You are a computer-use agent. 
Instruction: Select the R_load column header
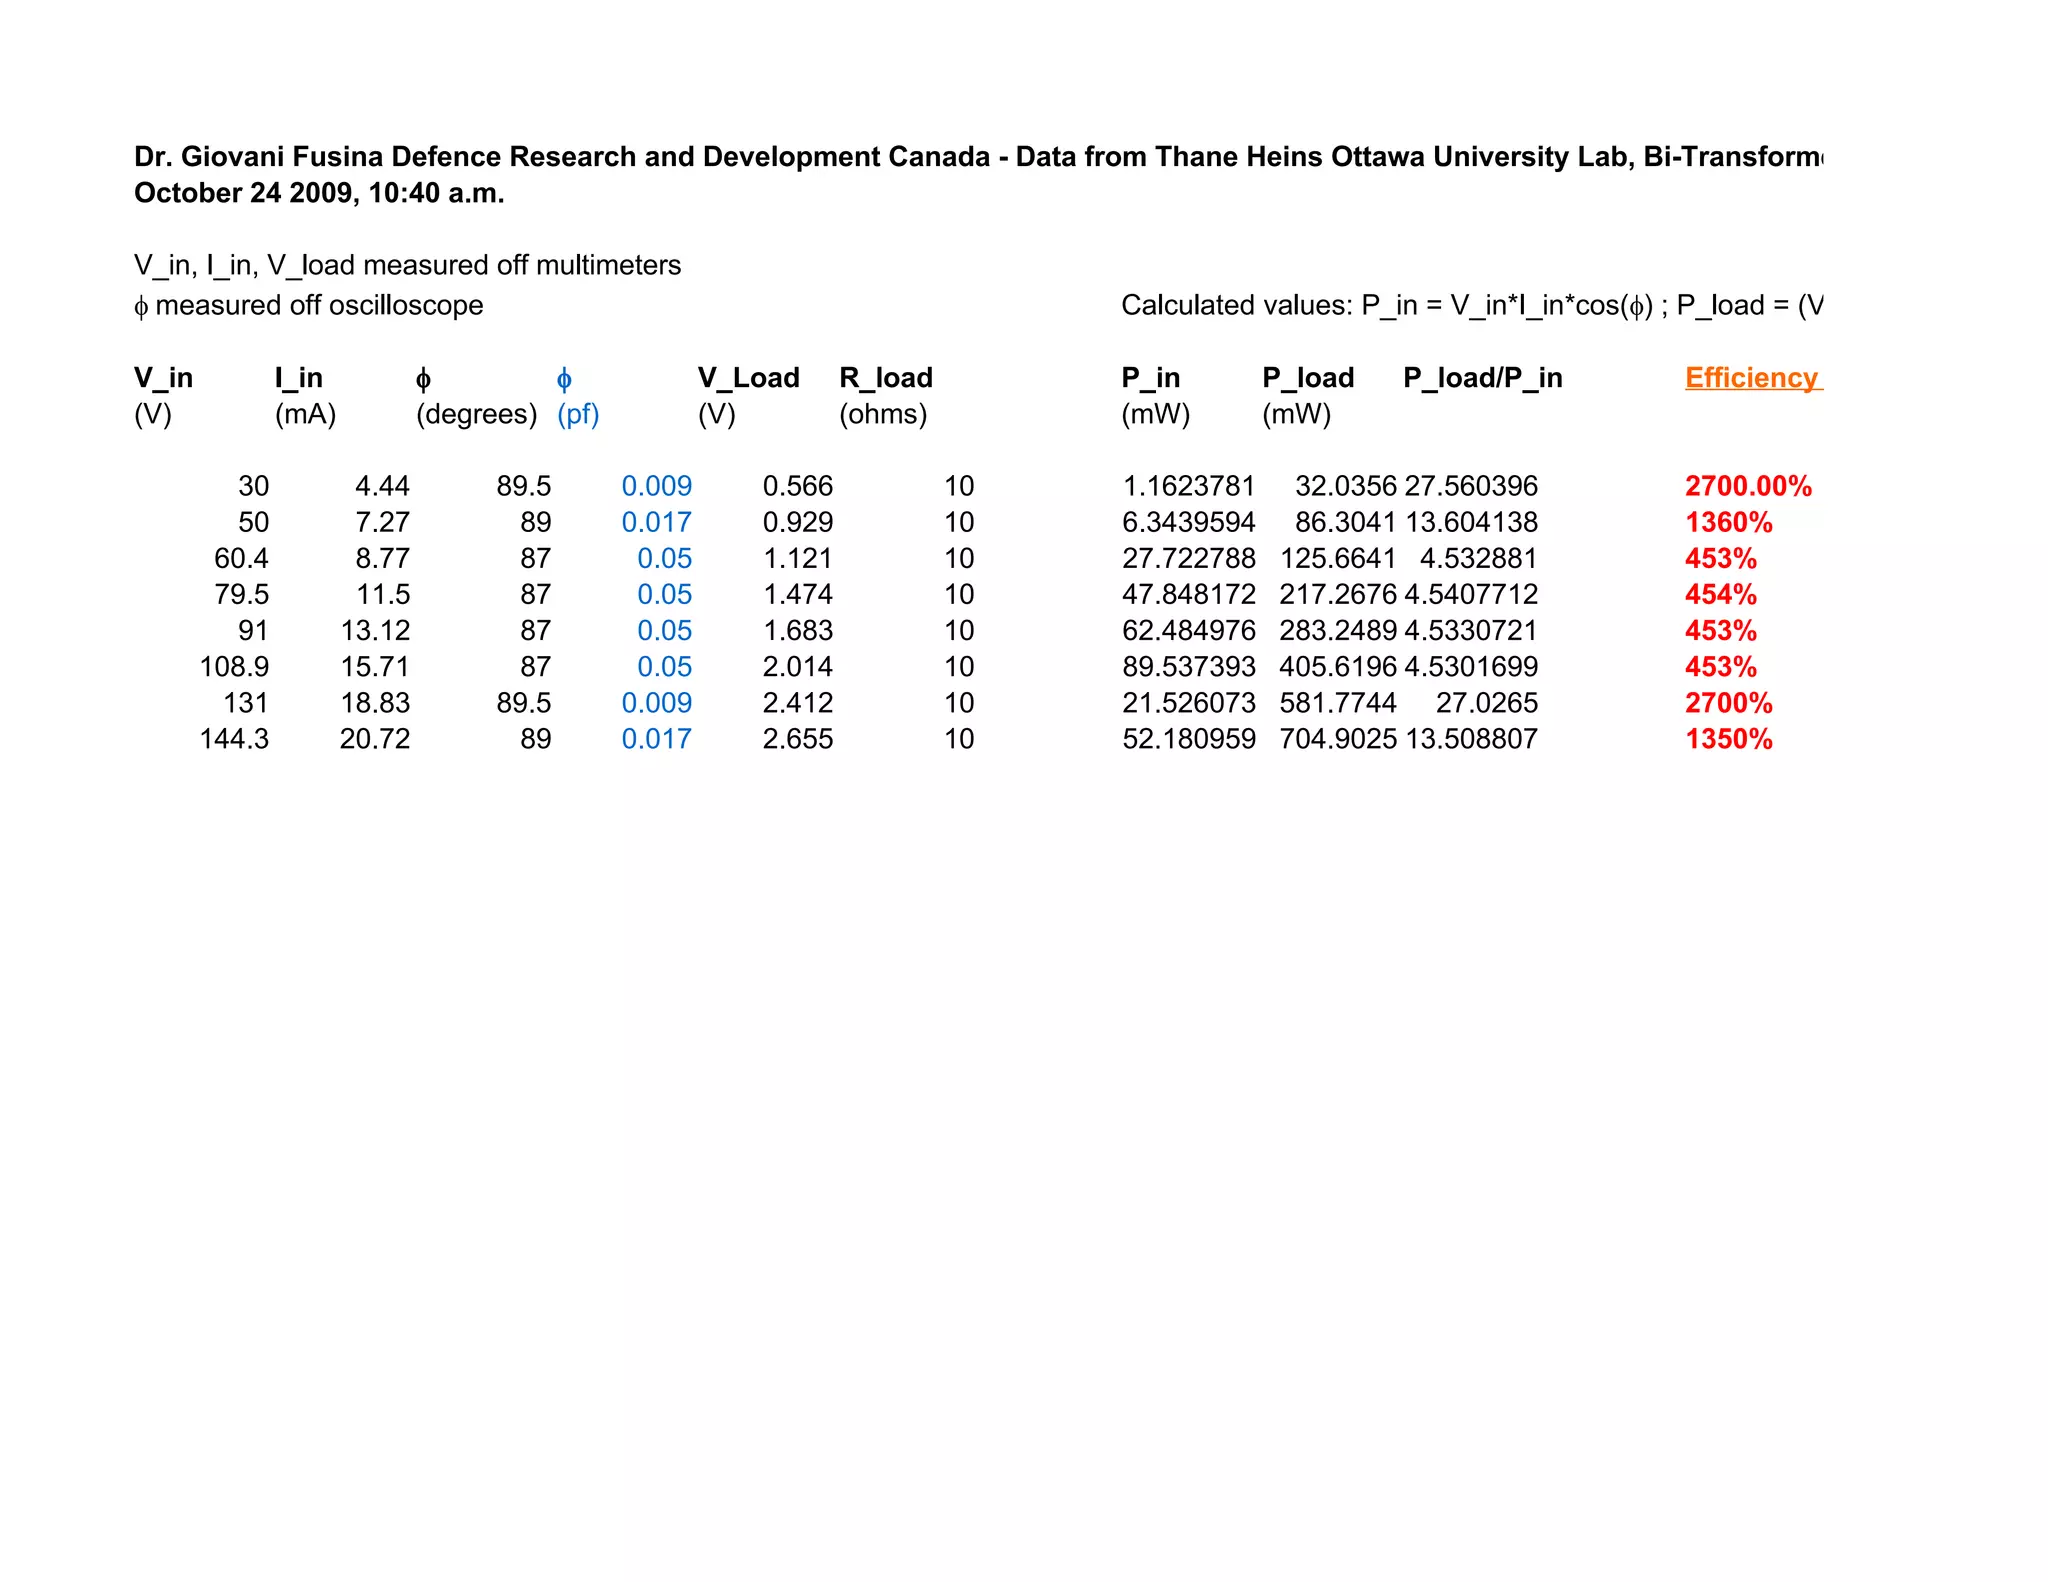(x=886, y=378)
